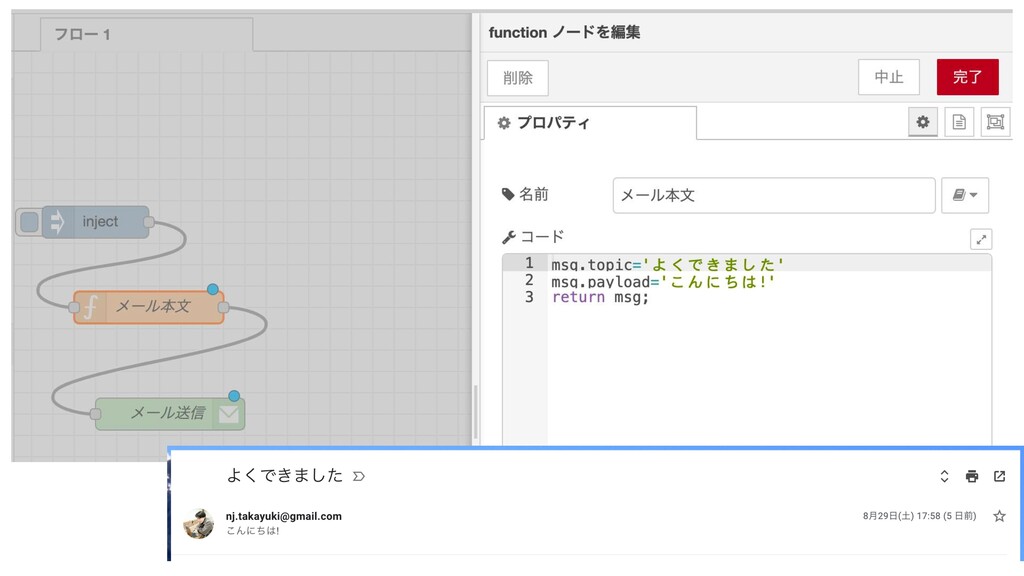Click the コード label wrench icon
The image size is (1024, 576).
pos(509,237)
